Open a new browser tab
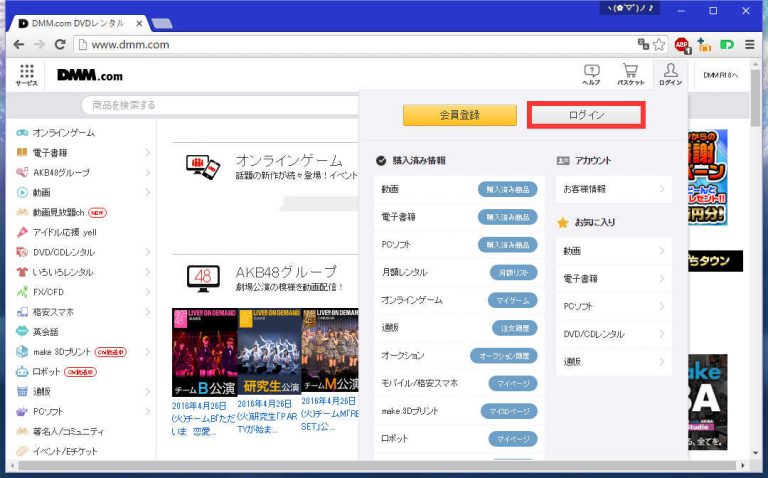 [x=162, y=23]
